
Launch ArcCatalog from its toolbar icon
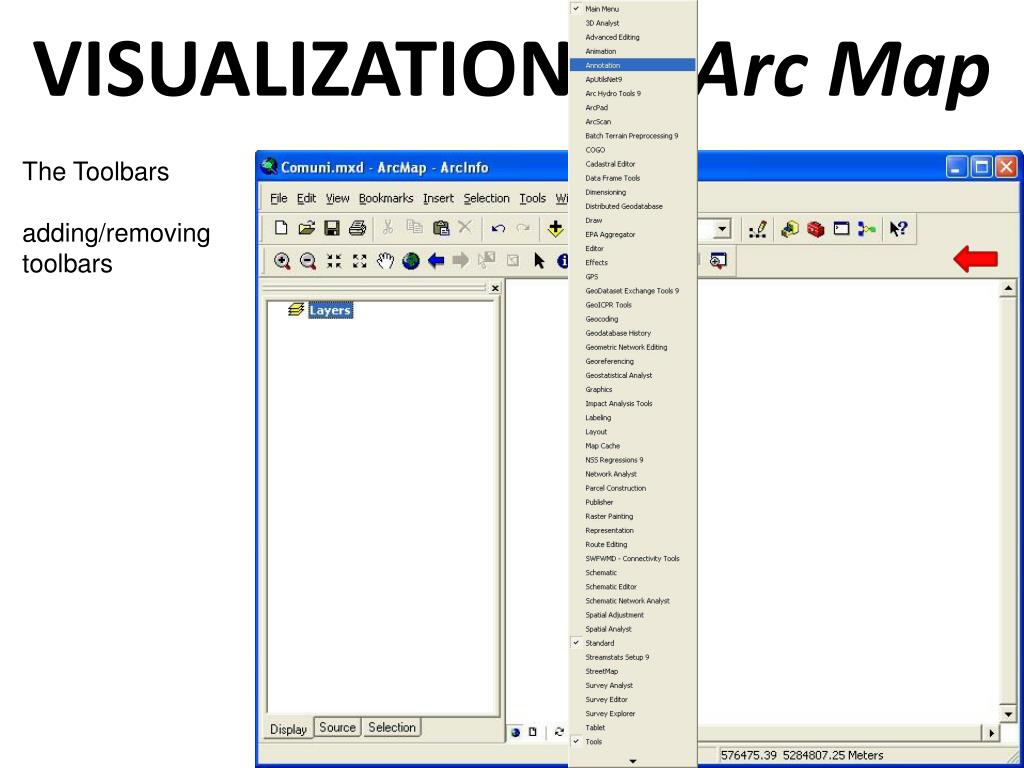(790, 229)
